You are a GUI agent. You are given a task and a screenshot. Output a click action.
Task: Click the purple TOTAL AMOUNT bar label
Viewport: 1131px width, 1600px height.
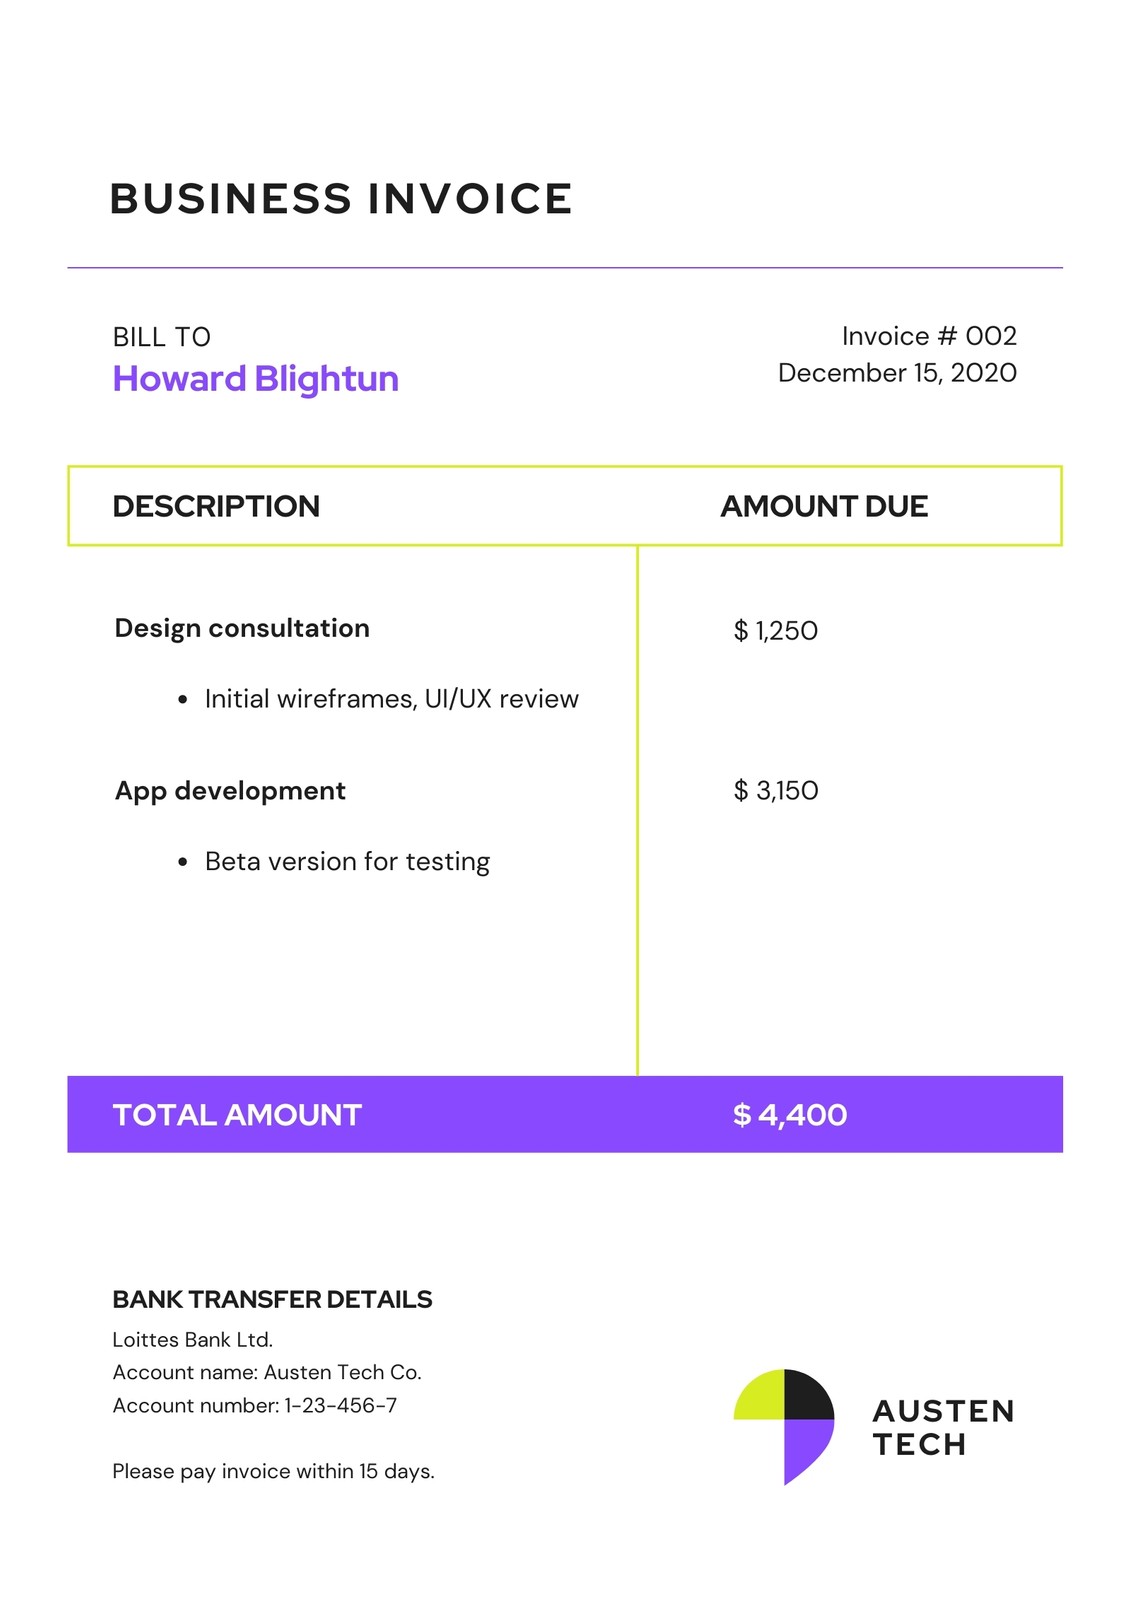(x=237, y=1115)
